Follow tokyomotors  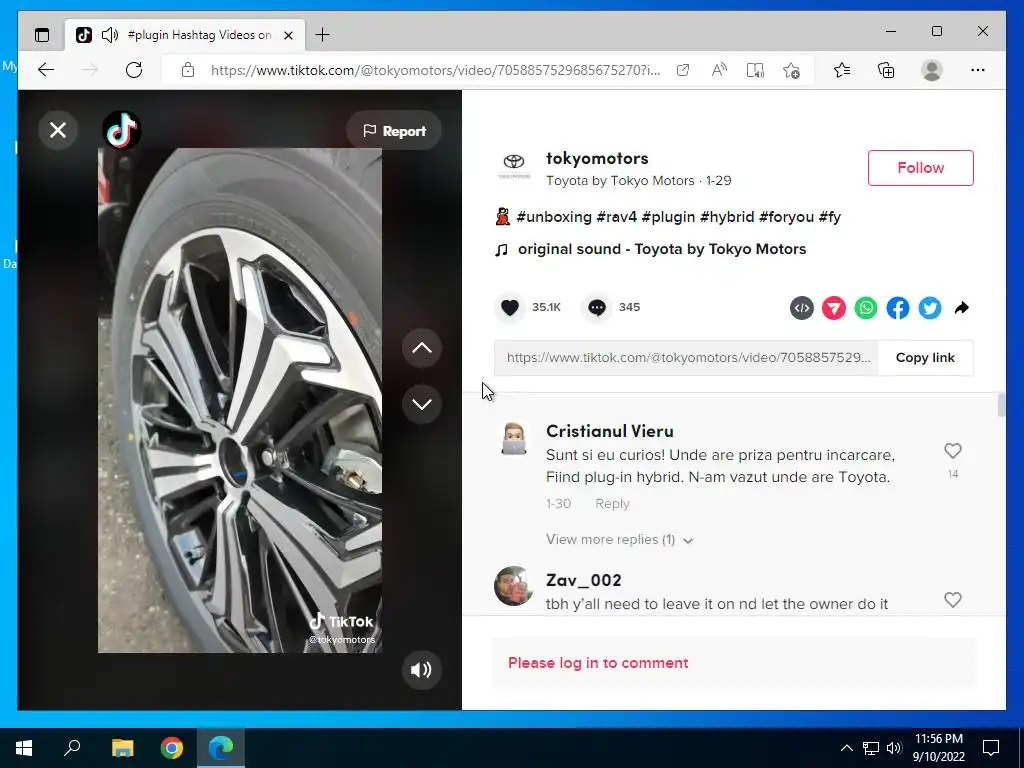tap(920, 168)
